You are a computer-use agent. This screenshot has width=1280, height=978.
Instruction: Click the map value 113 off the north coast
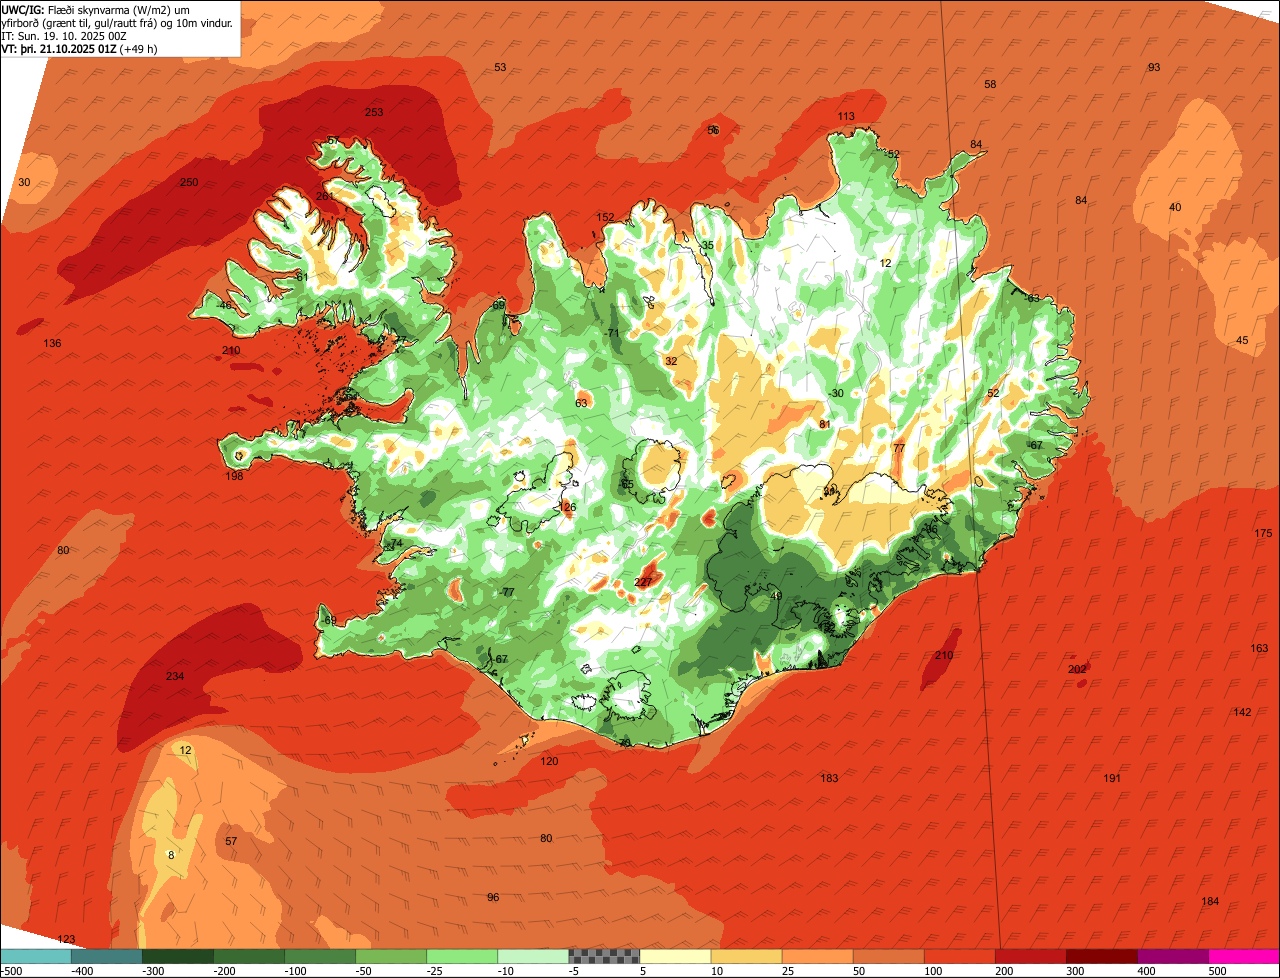pyautogui.click(x=846, y=116)
